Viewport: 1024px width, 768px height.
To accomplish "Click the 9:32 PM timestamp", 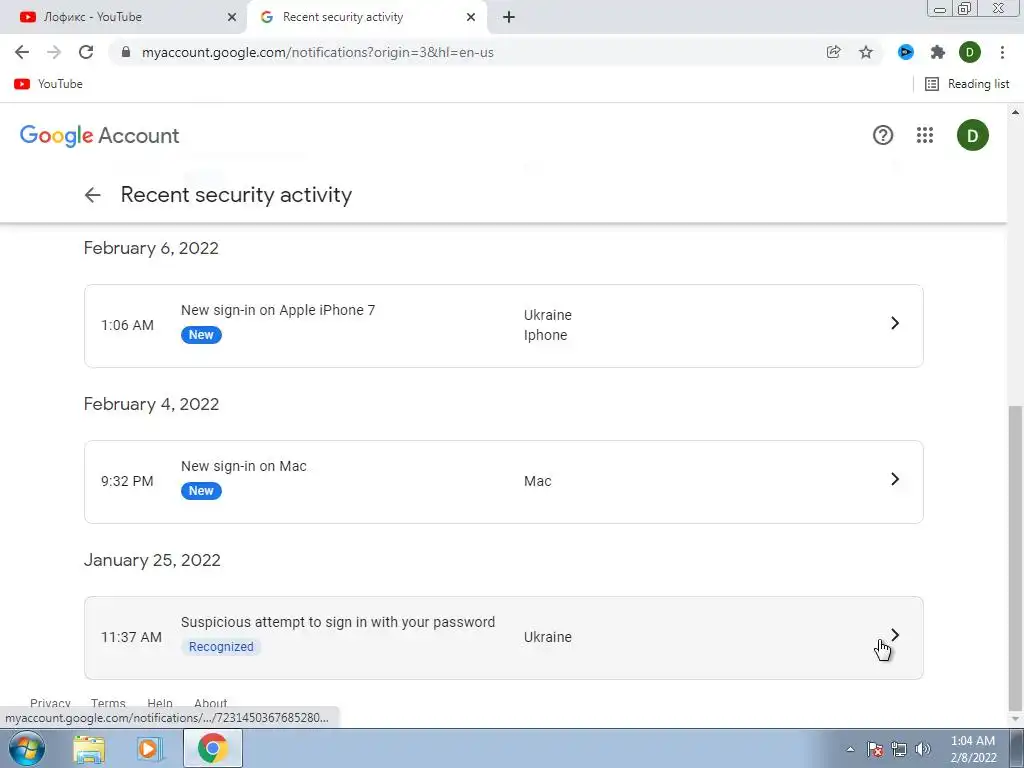I will click(x=127, y=481).
